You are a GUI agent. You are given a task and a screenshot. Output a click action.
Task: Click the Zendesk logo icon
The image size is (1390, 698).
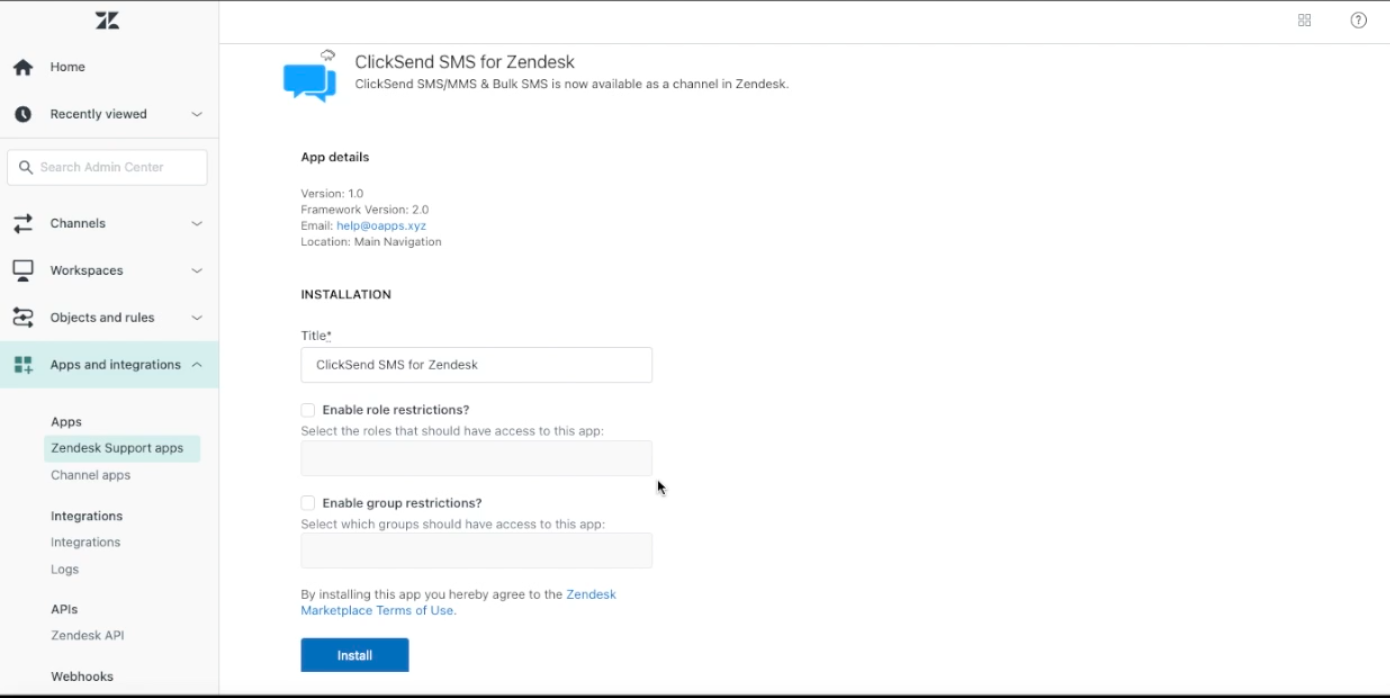tap(107, 20)
